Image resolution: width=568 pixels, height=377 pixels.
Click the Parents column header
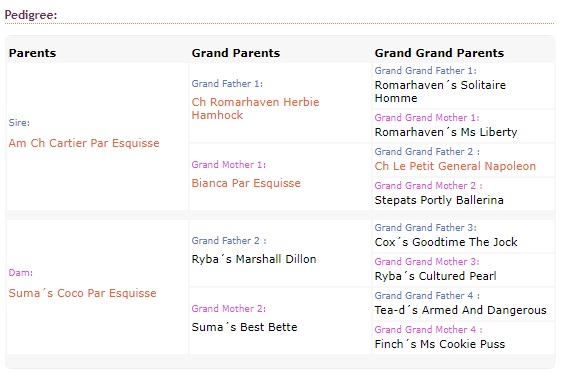pyautogui.click(x=32, y=53)
